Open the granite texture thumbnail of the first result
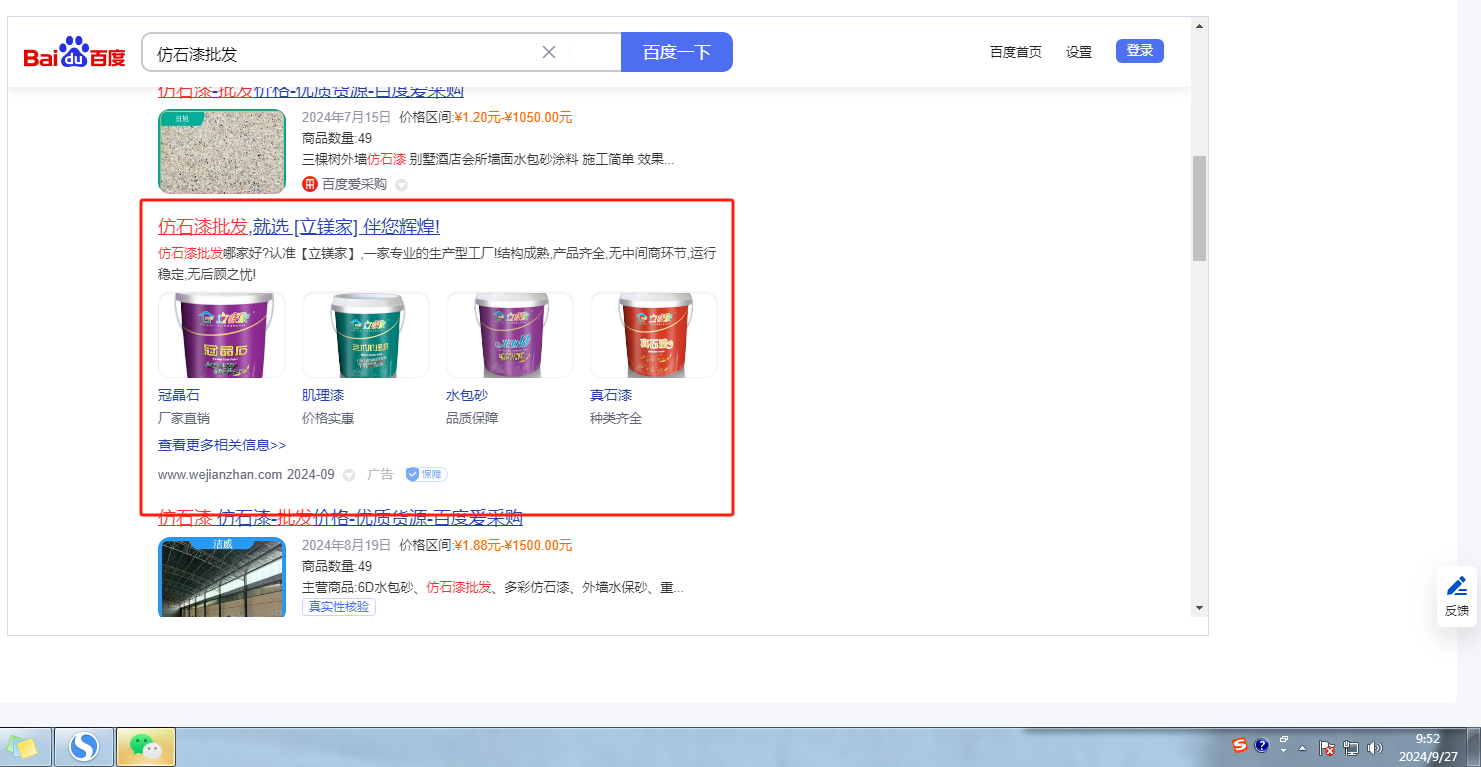 coord(222,151)
